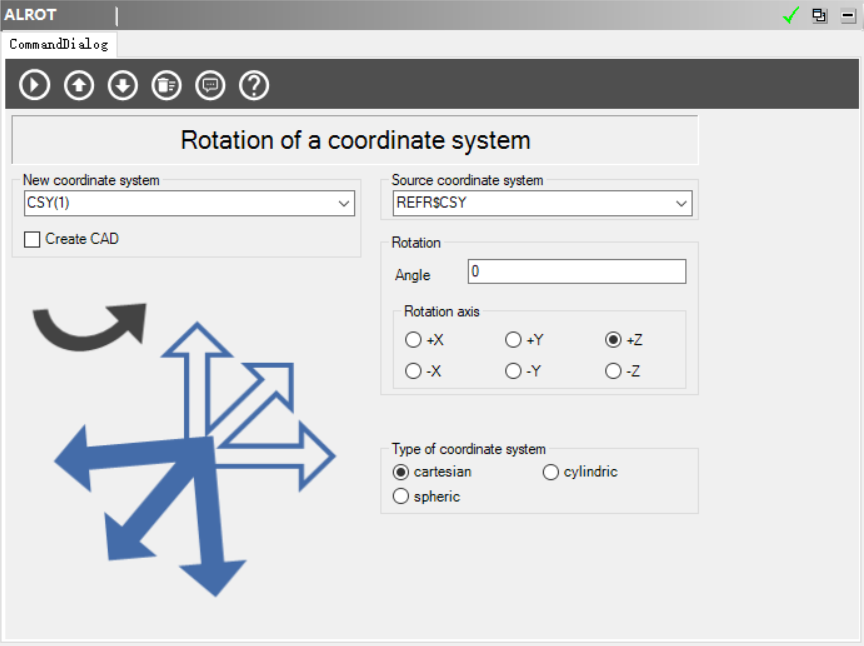Choose -Y as rotation axis
The image size is (864, 646).
[x=513, y=371]
